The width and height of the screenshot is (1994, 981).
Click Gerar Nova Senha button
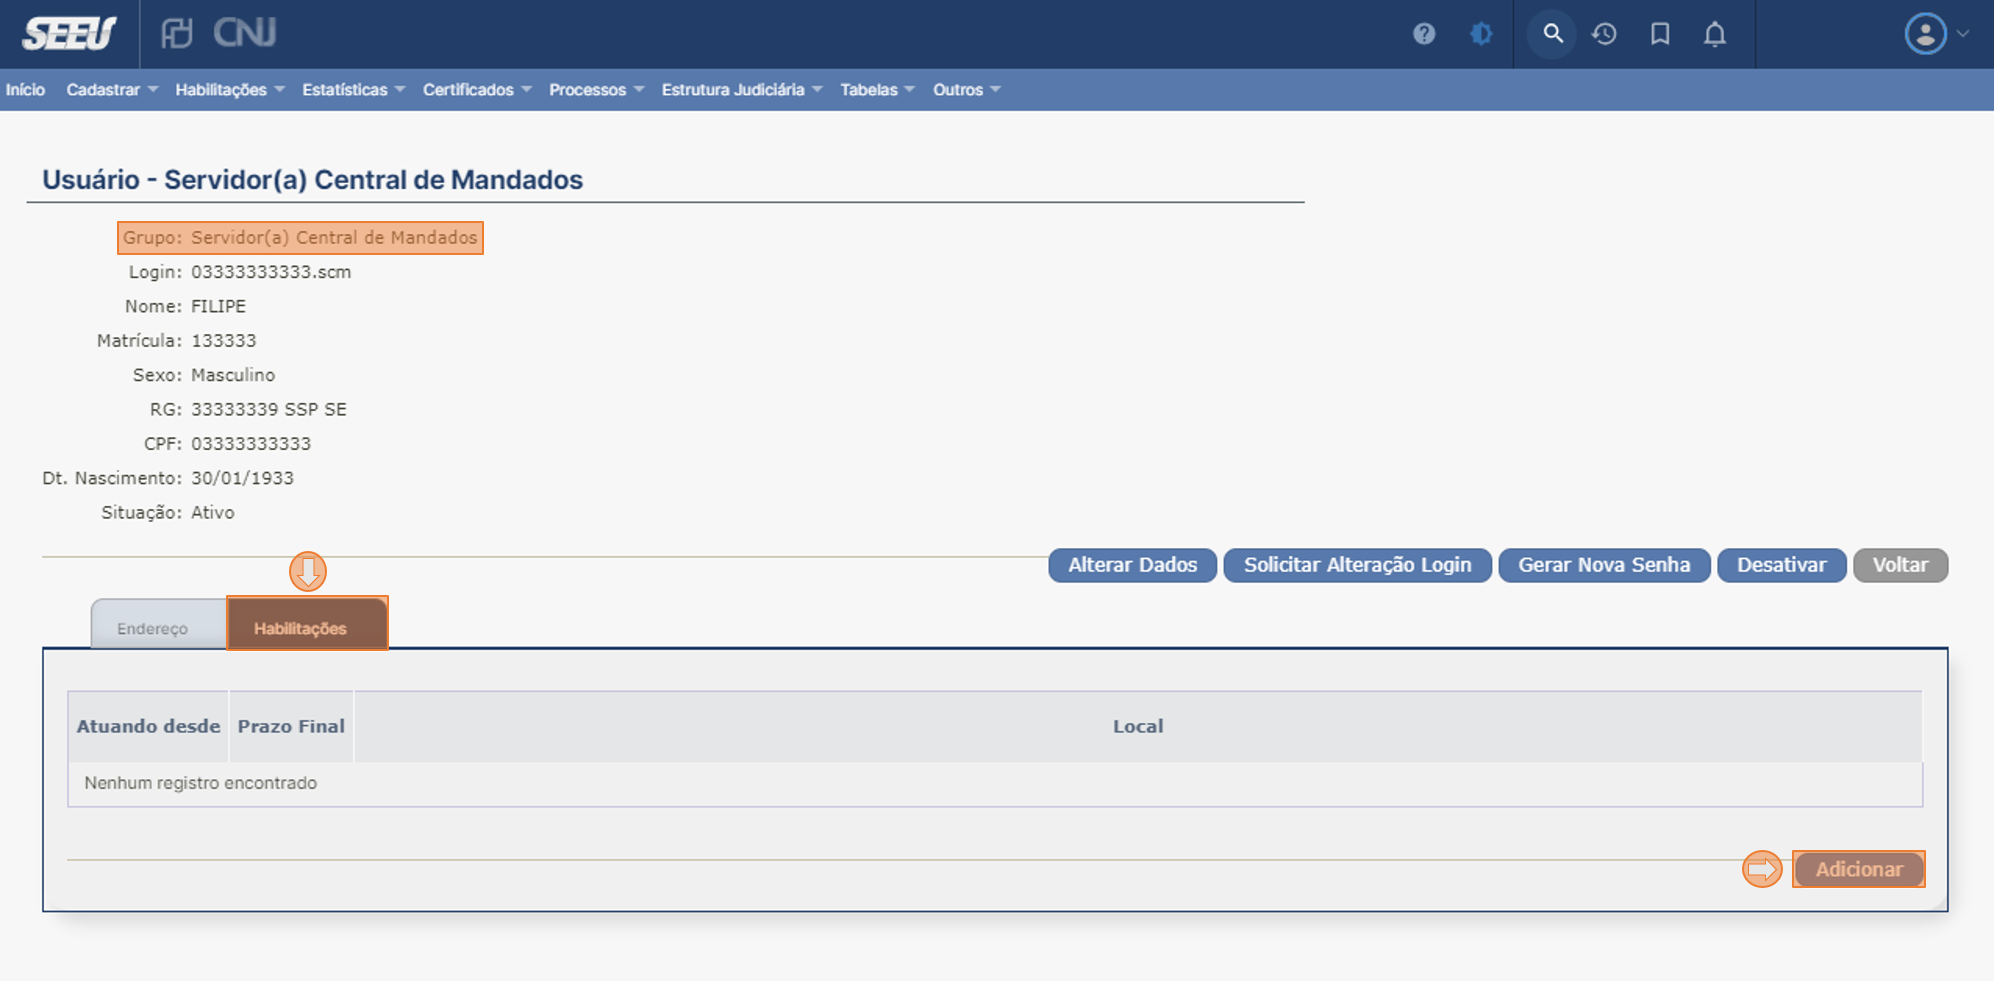1604,565
